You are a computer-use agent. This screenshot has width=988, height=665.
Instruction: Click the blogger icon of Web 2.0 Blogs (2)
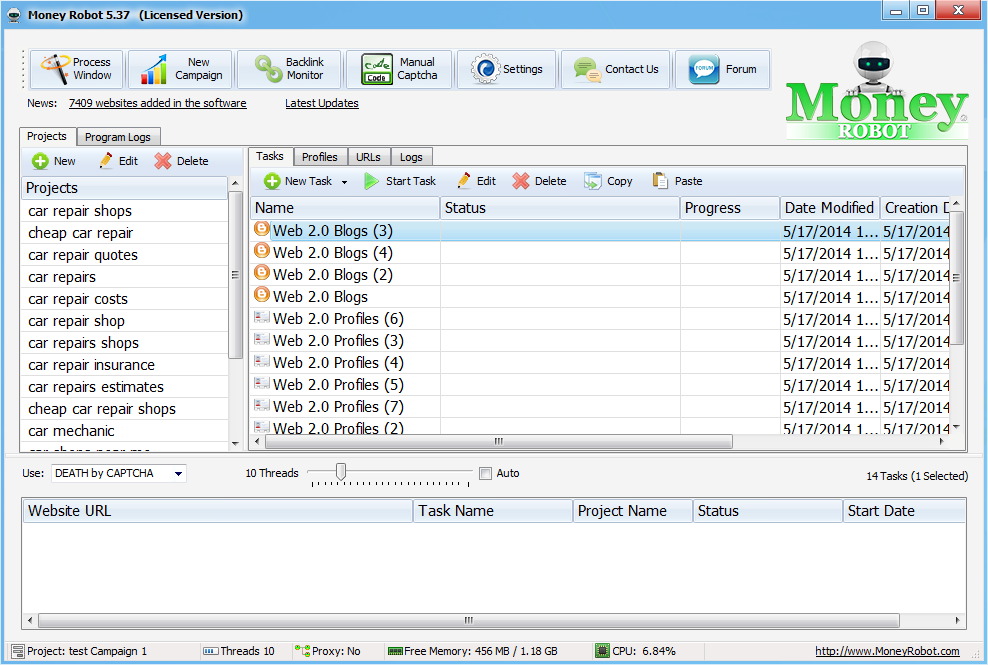pyautogui.click(x=261, y=274)
